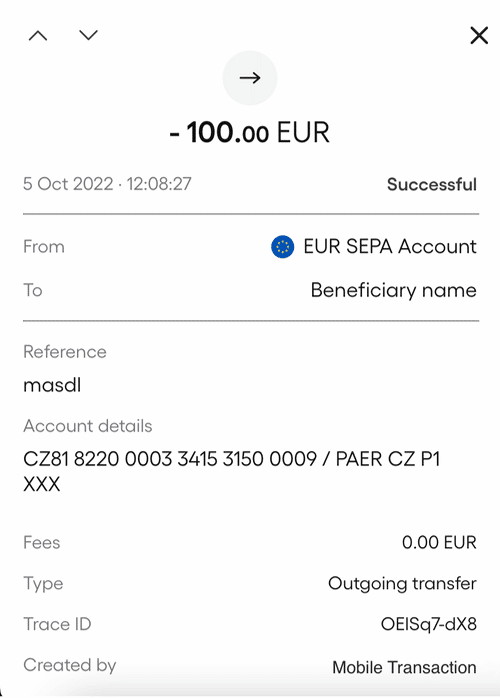Click the Created by label

click(69, 665)
